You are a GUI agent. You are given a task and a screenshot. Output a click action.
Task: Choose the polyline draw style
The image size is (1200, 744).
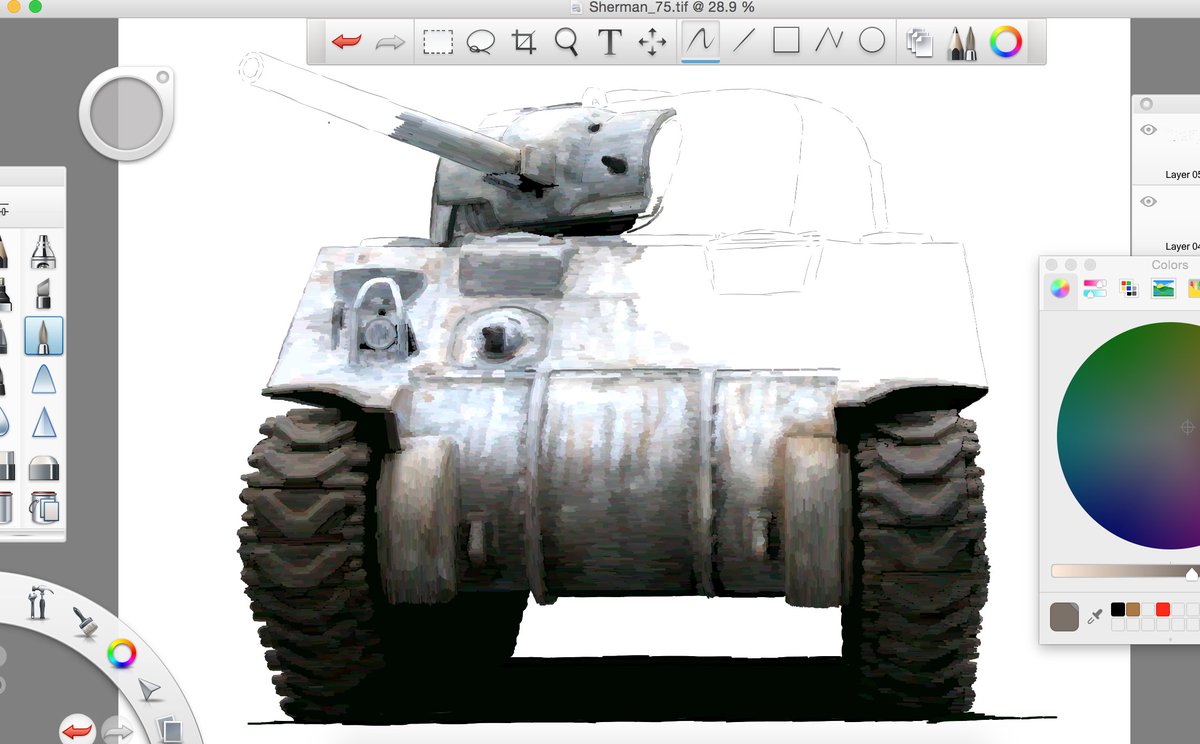(x=829, y=42)
